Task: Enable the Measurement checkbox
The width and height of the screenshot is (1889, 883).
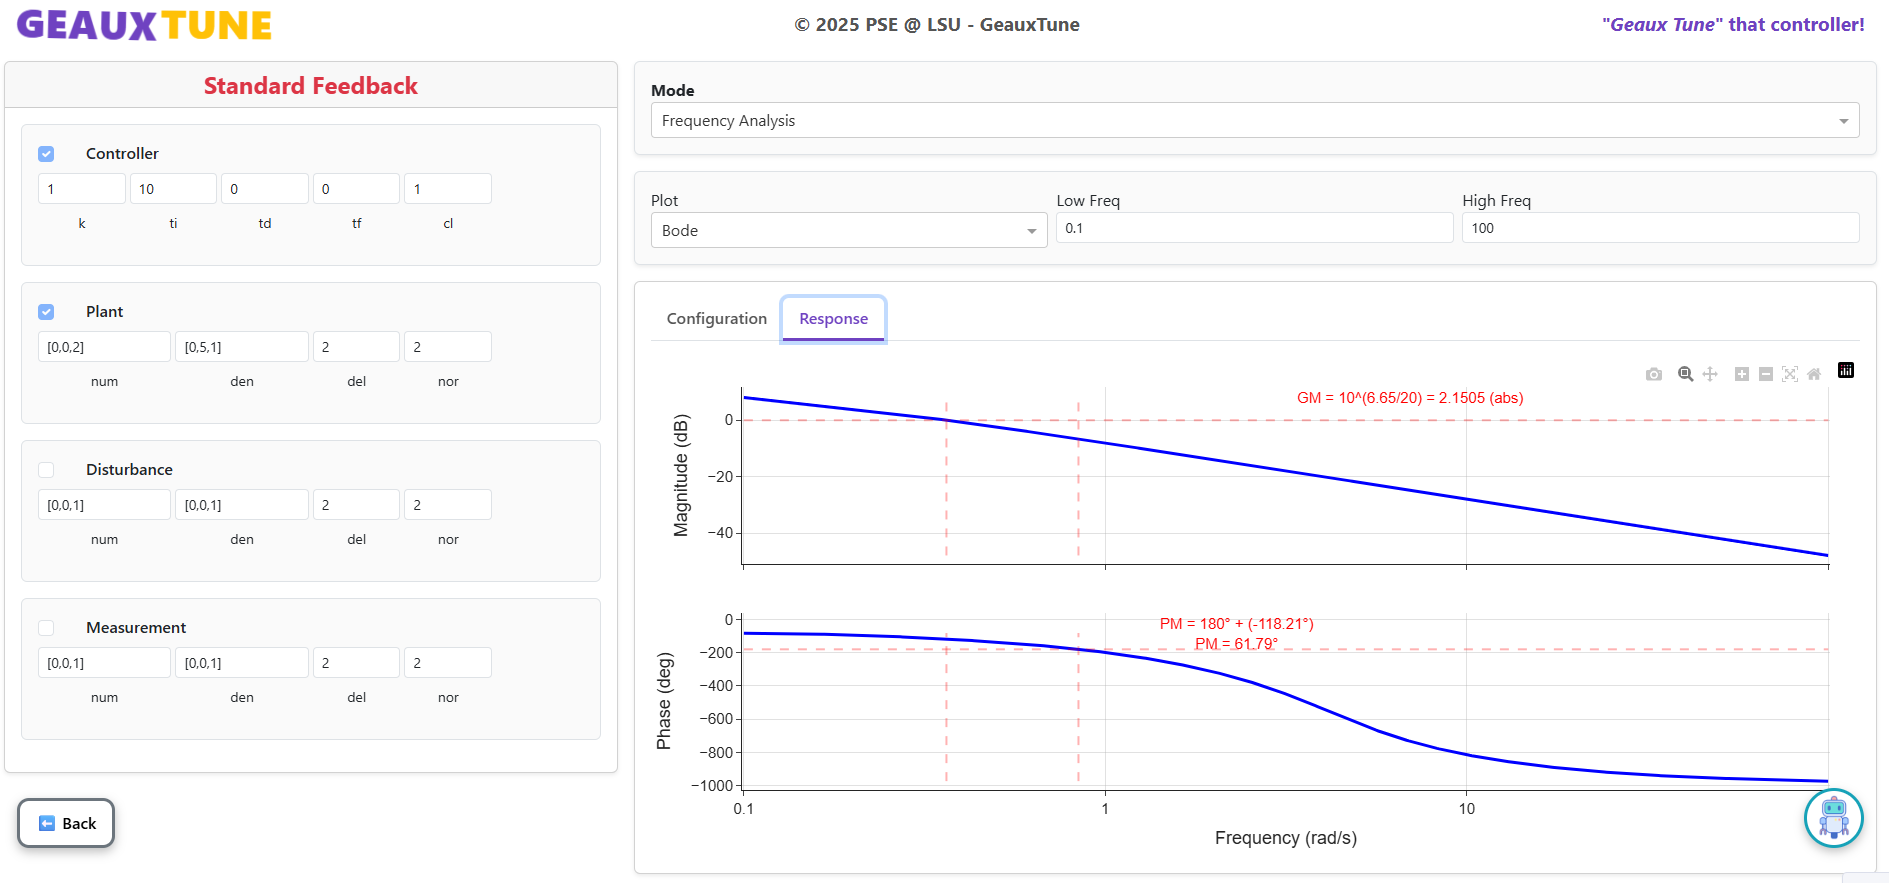Action: click(46, 628)
